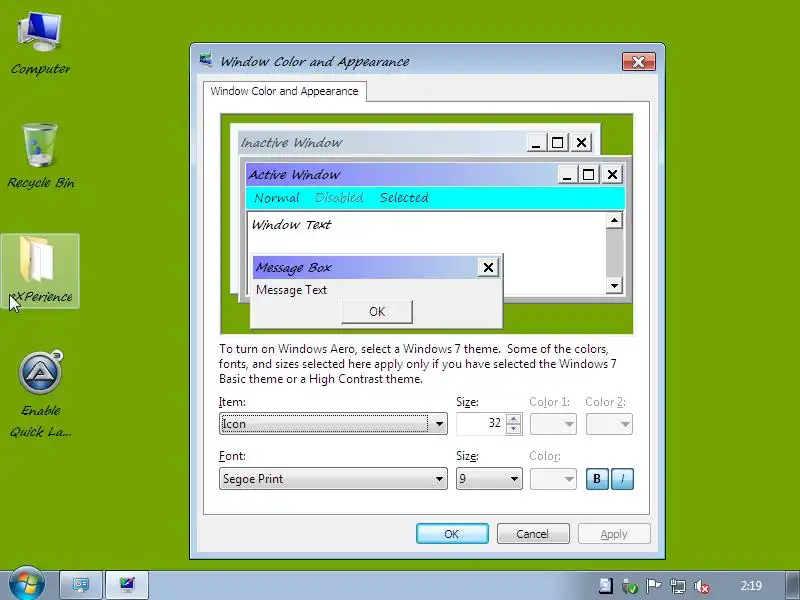Viewport: 800px width, 600px height.
Task: Open the Windows Start menu orb
Action: (27, 584)
